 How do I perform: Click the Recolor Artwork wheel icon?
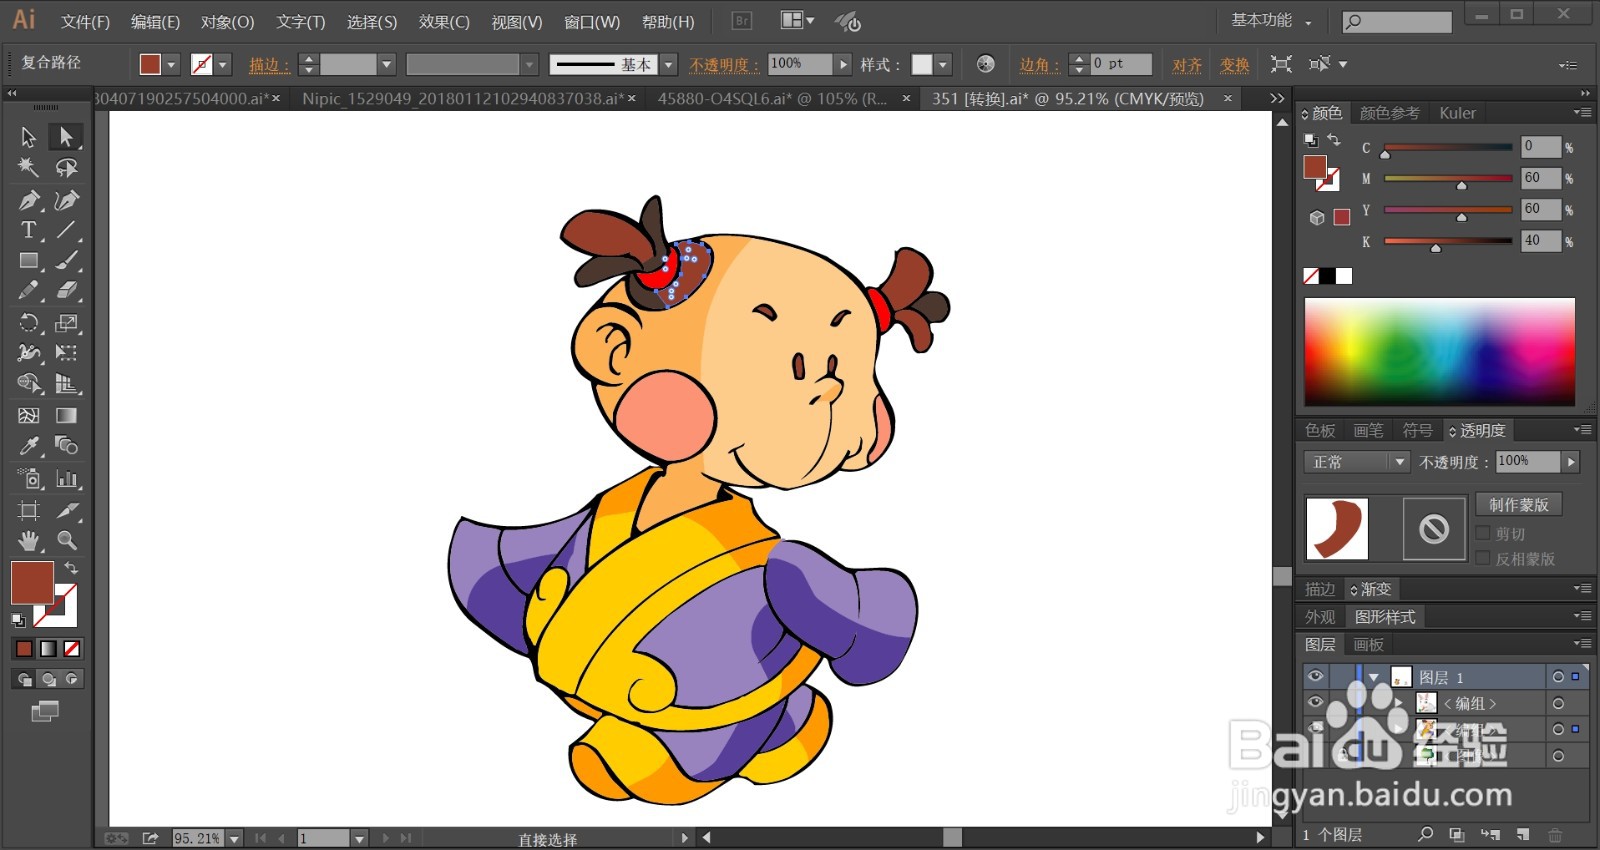(x=986, y=64)
